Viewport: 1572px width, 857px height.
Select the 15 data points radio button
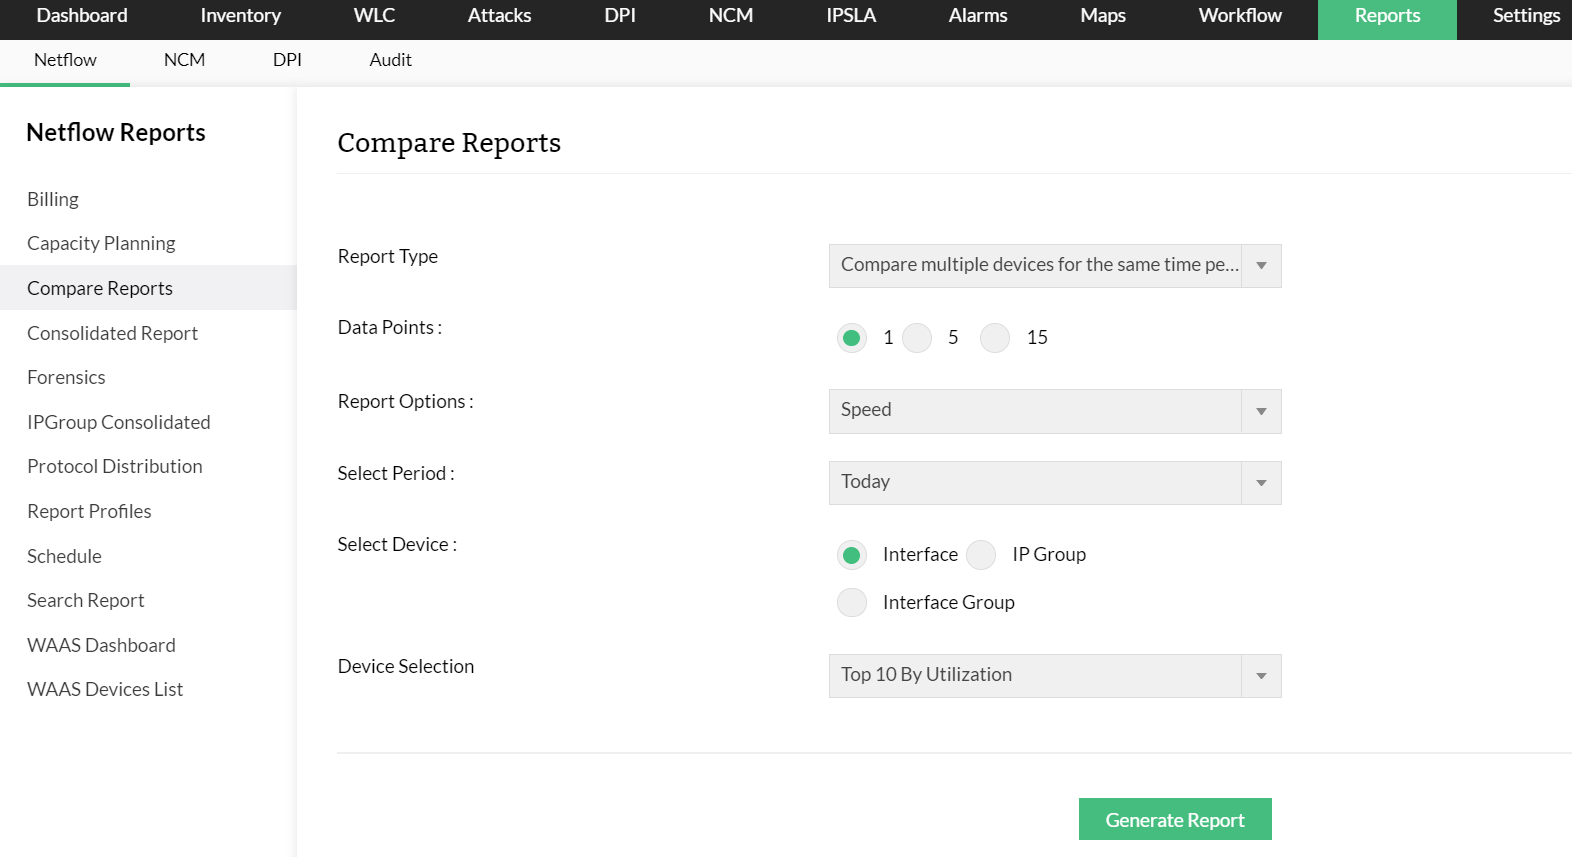pyautogui.click(x=995, y=338)
